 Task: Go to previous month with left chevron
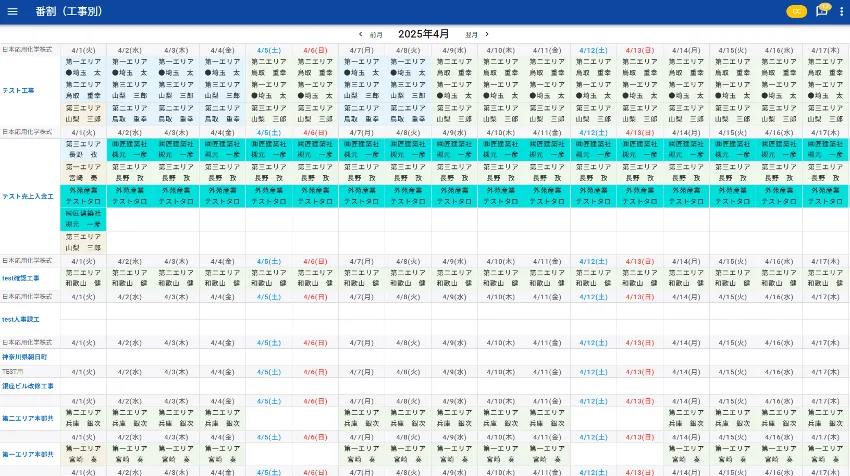[360, 34]
